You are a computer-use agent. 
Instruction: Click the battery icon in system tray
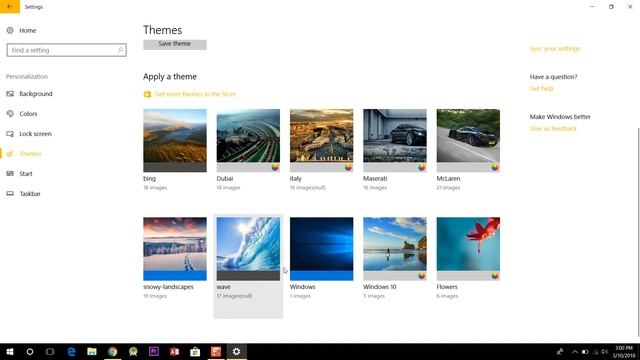click(x=585, y=352)
